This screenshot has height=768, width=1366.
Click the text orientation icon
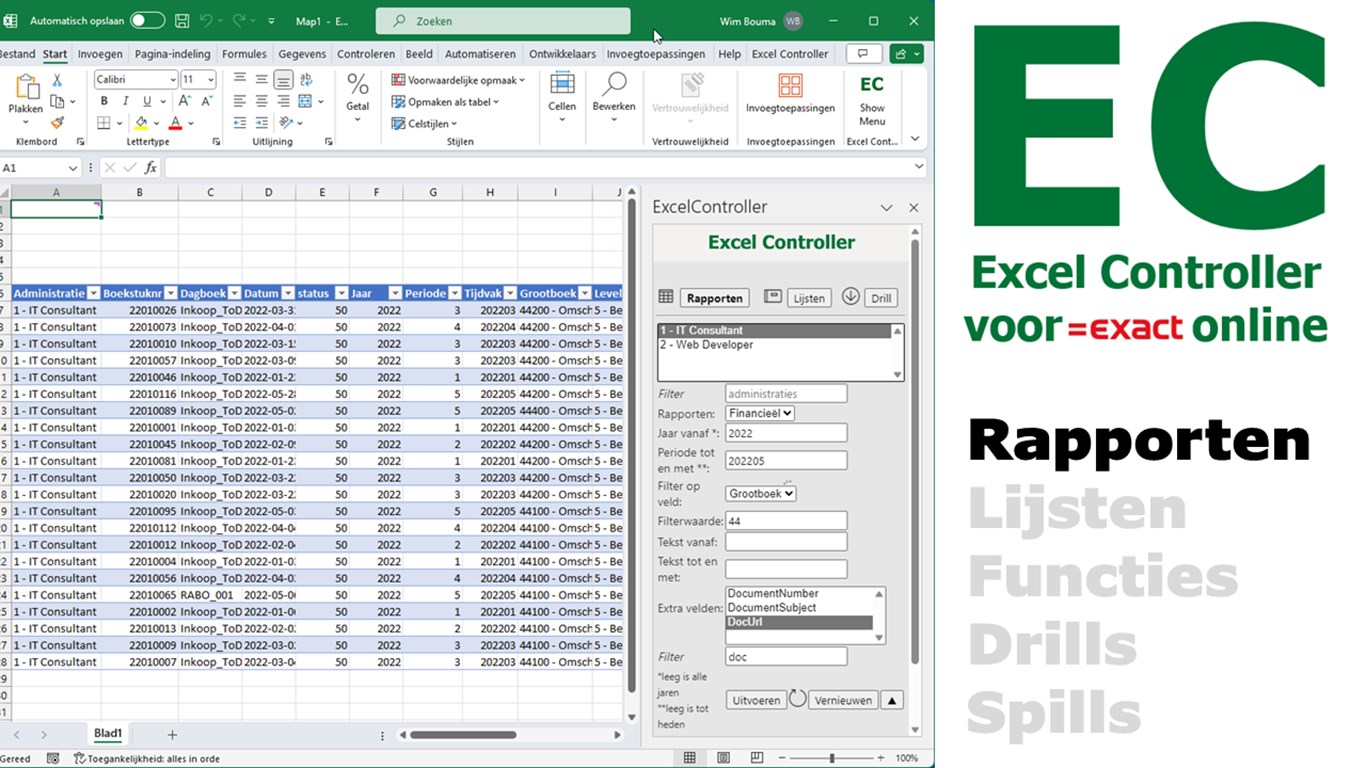click(x=286, y=123)
